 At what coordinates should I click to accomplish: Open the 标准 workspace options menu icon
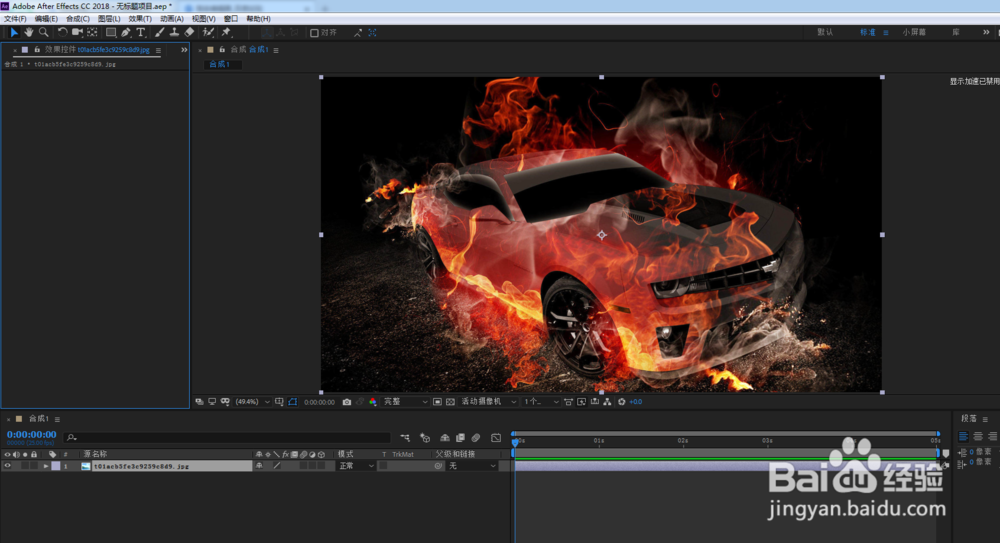886,33
